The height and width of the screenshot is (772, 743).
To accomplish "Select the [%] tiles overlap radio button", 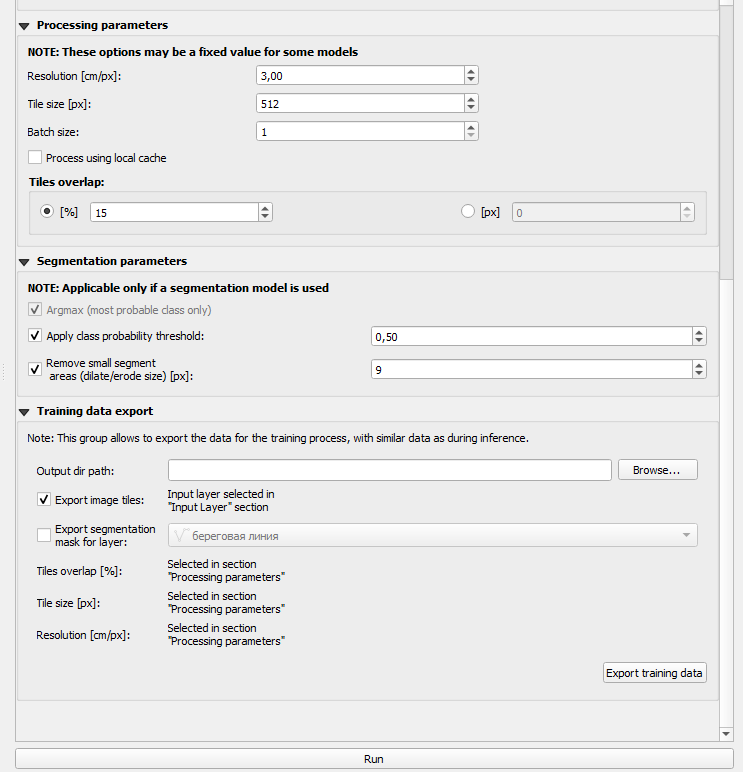I will pyautogui.click(x=47, y=212).
